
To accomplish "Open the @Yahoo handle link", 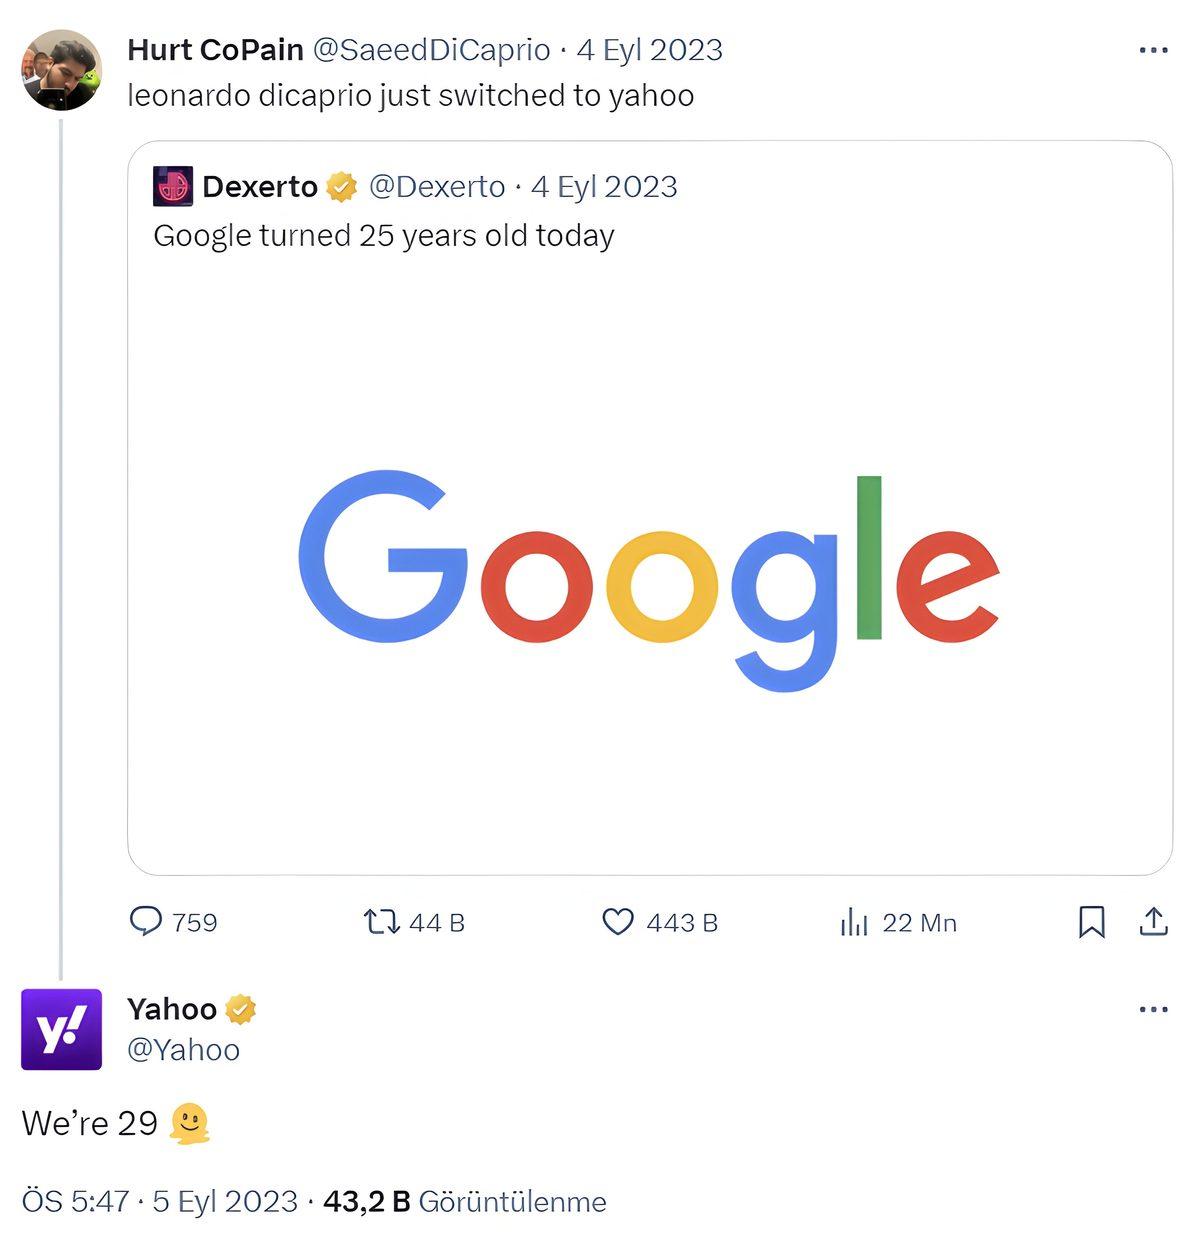I will click(183, 1050).
